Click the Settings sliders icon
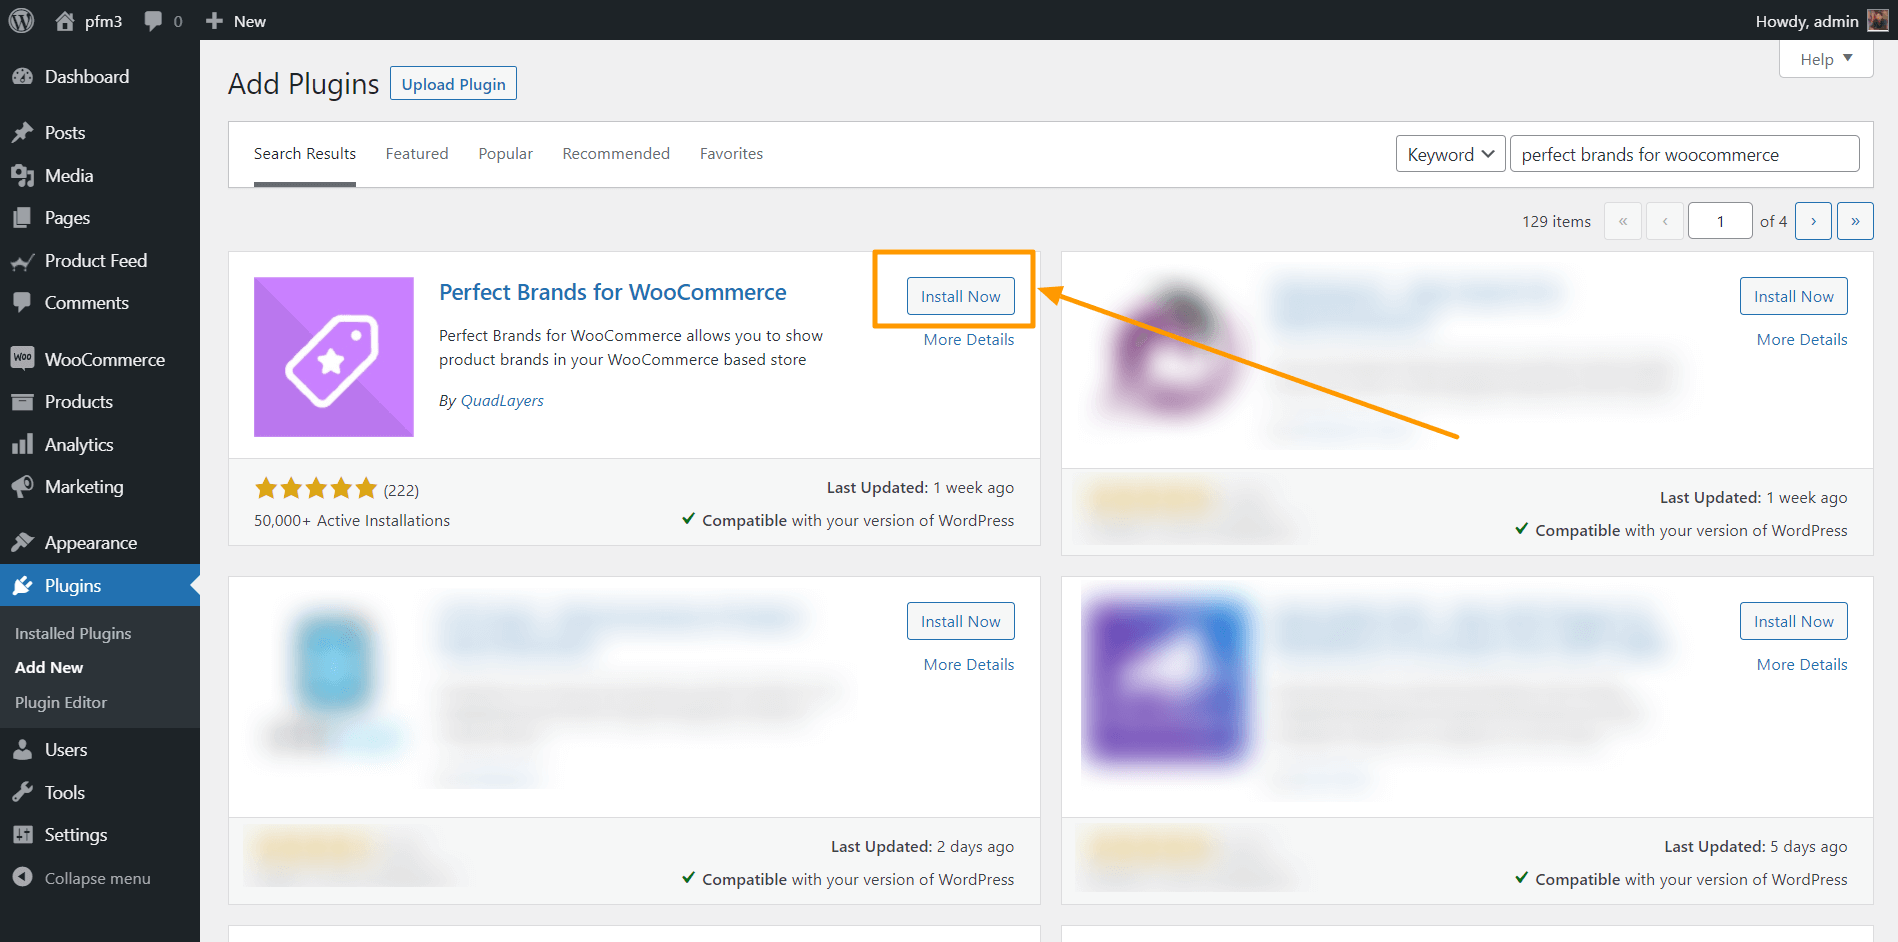Viewport: 1898px width, 942px height. 22,835
